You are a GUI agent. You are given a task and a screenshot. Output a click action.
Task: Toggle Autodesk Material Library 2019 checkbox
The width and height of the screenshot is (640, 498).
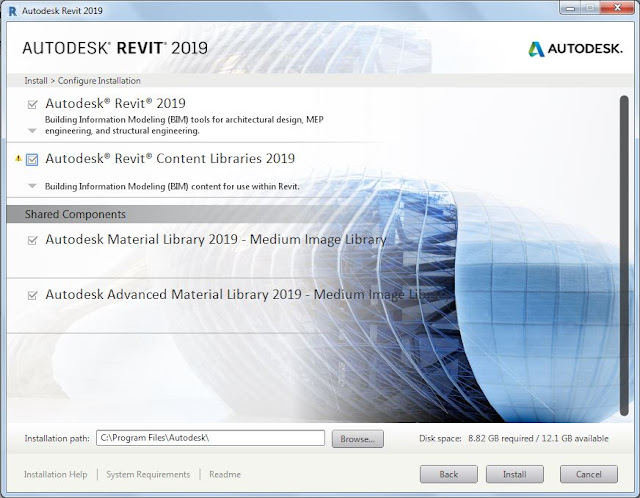32,240
